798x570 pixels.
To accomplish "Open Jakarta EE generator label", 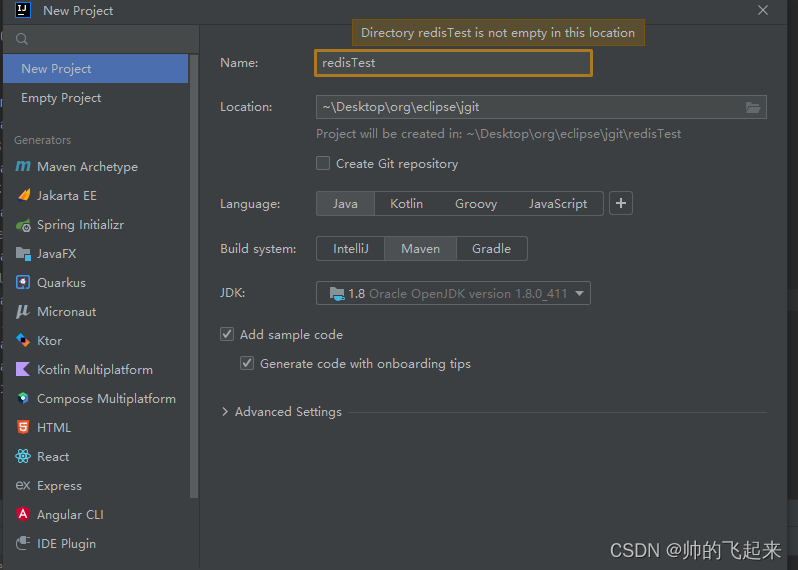I will [67, 196].
